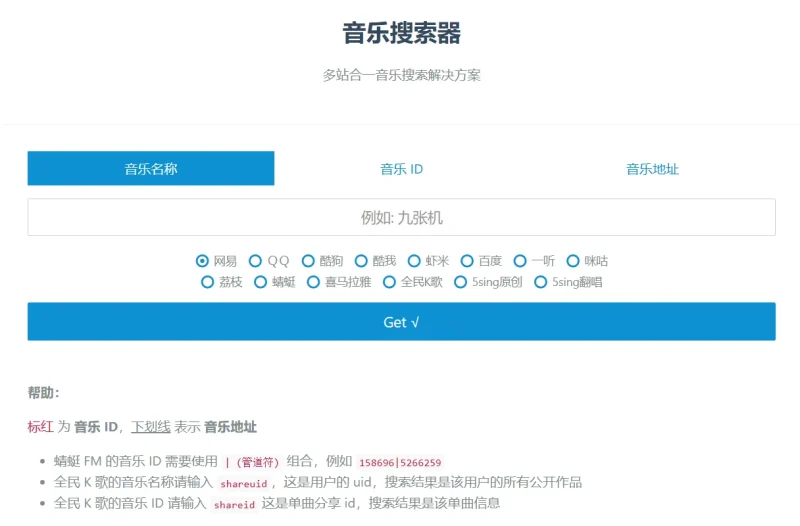Choose the 蜻蜓 radio option
800x526 pixels.
click(260, 282)
